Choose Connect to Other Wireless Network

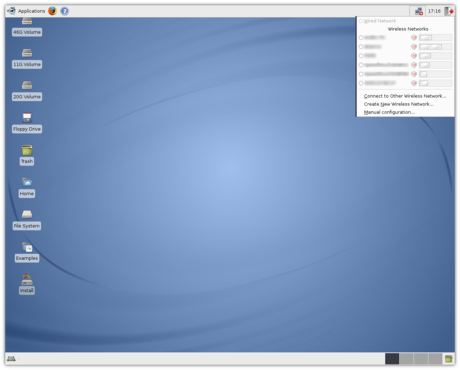tap(405, 96)
